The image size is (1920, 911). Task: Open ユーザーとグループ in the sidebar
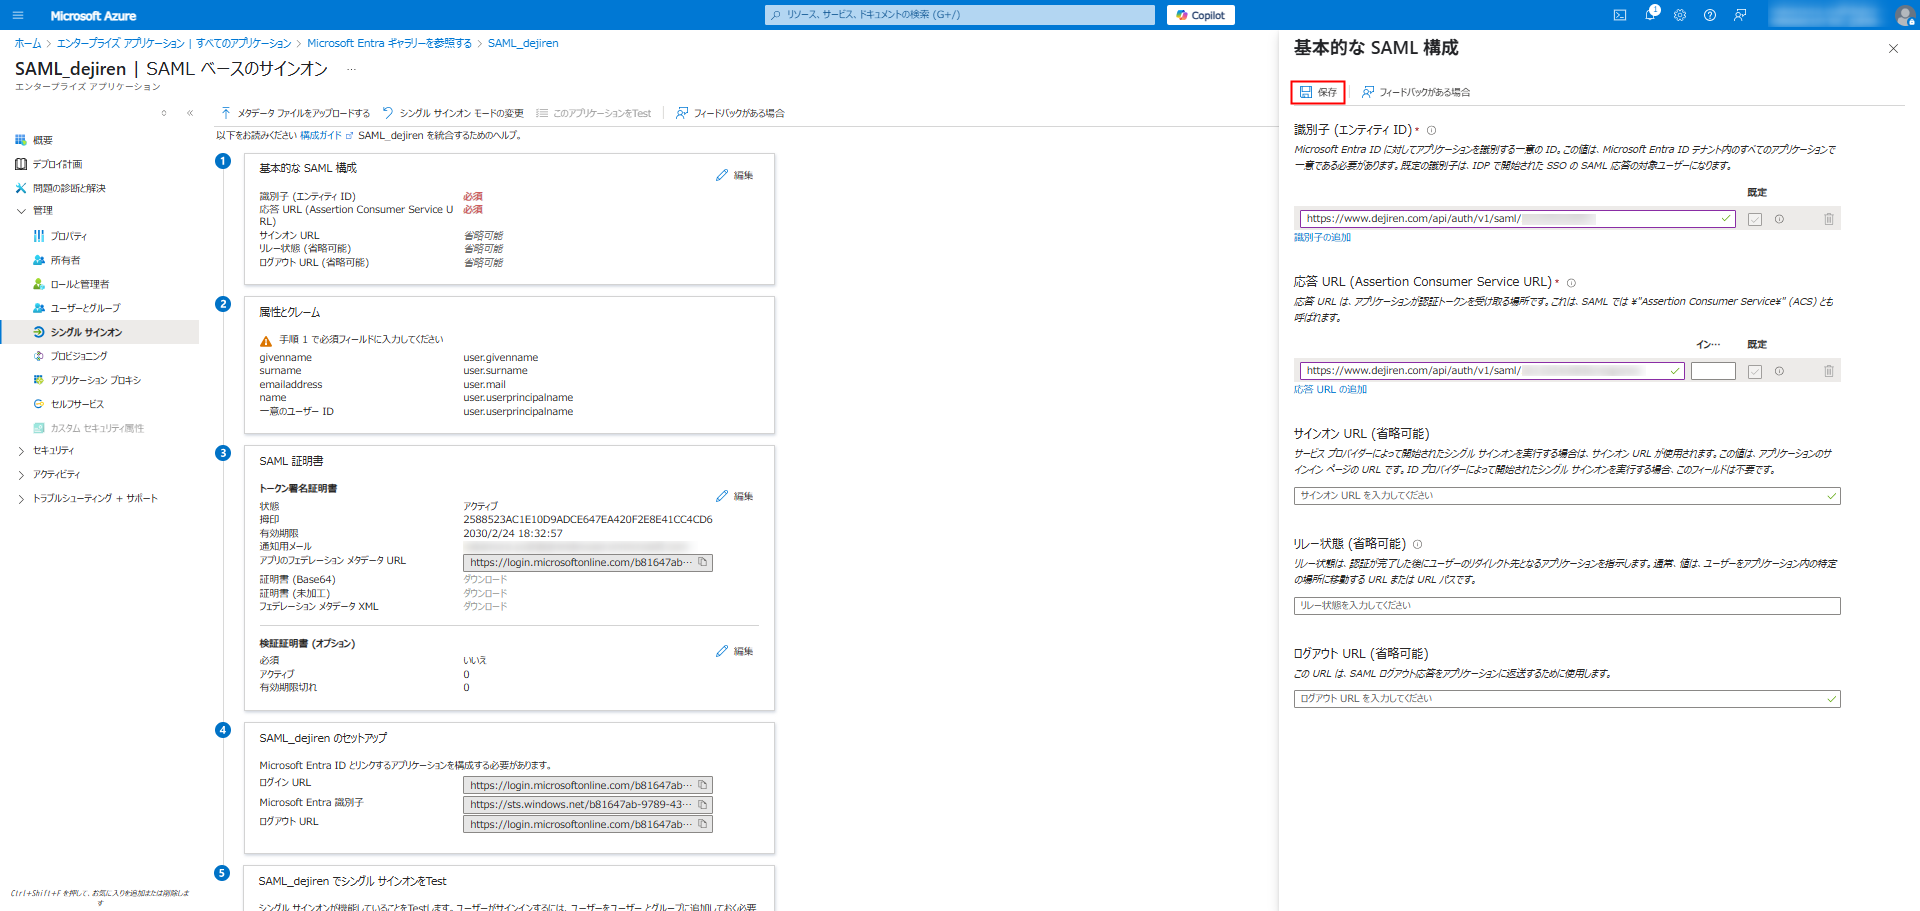(85, 308)
